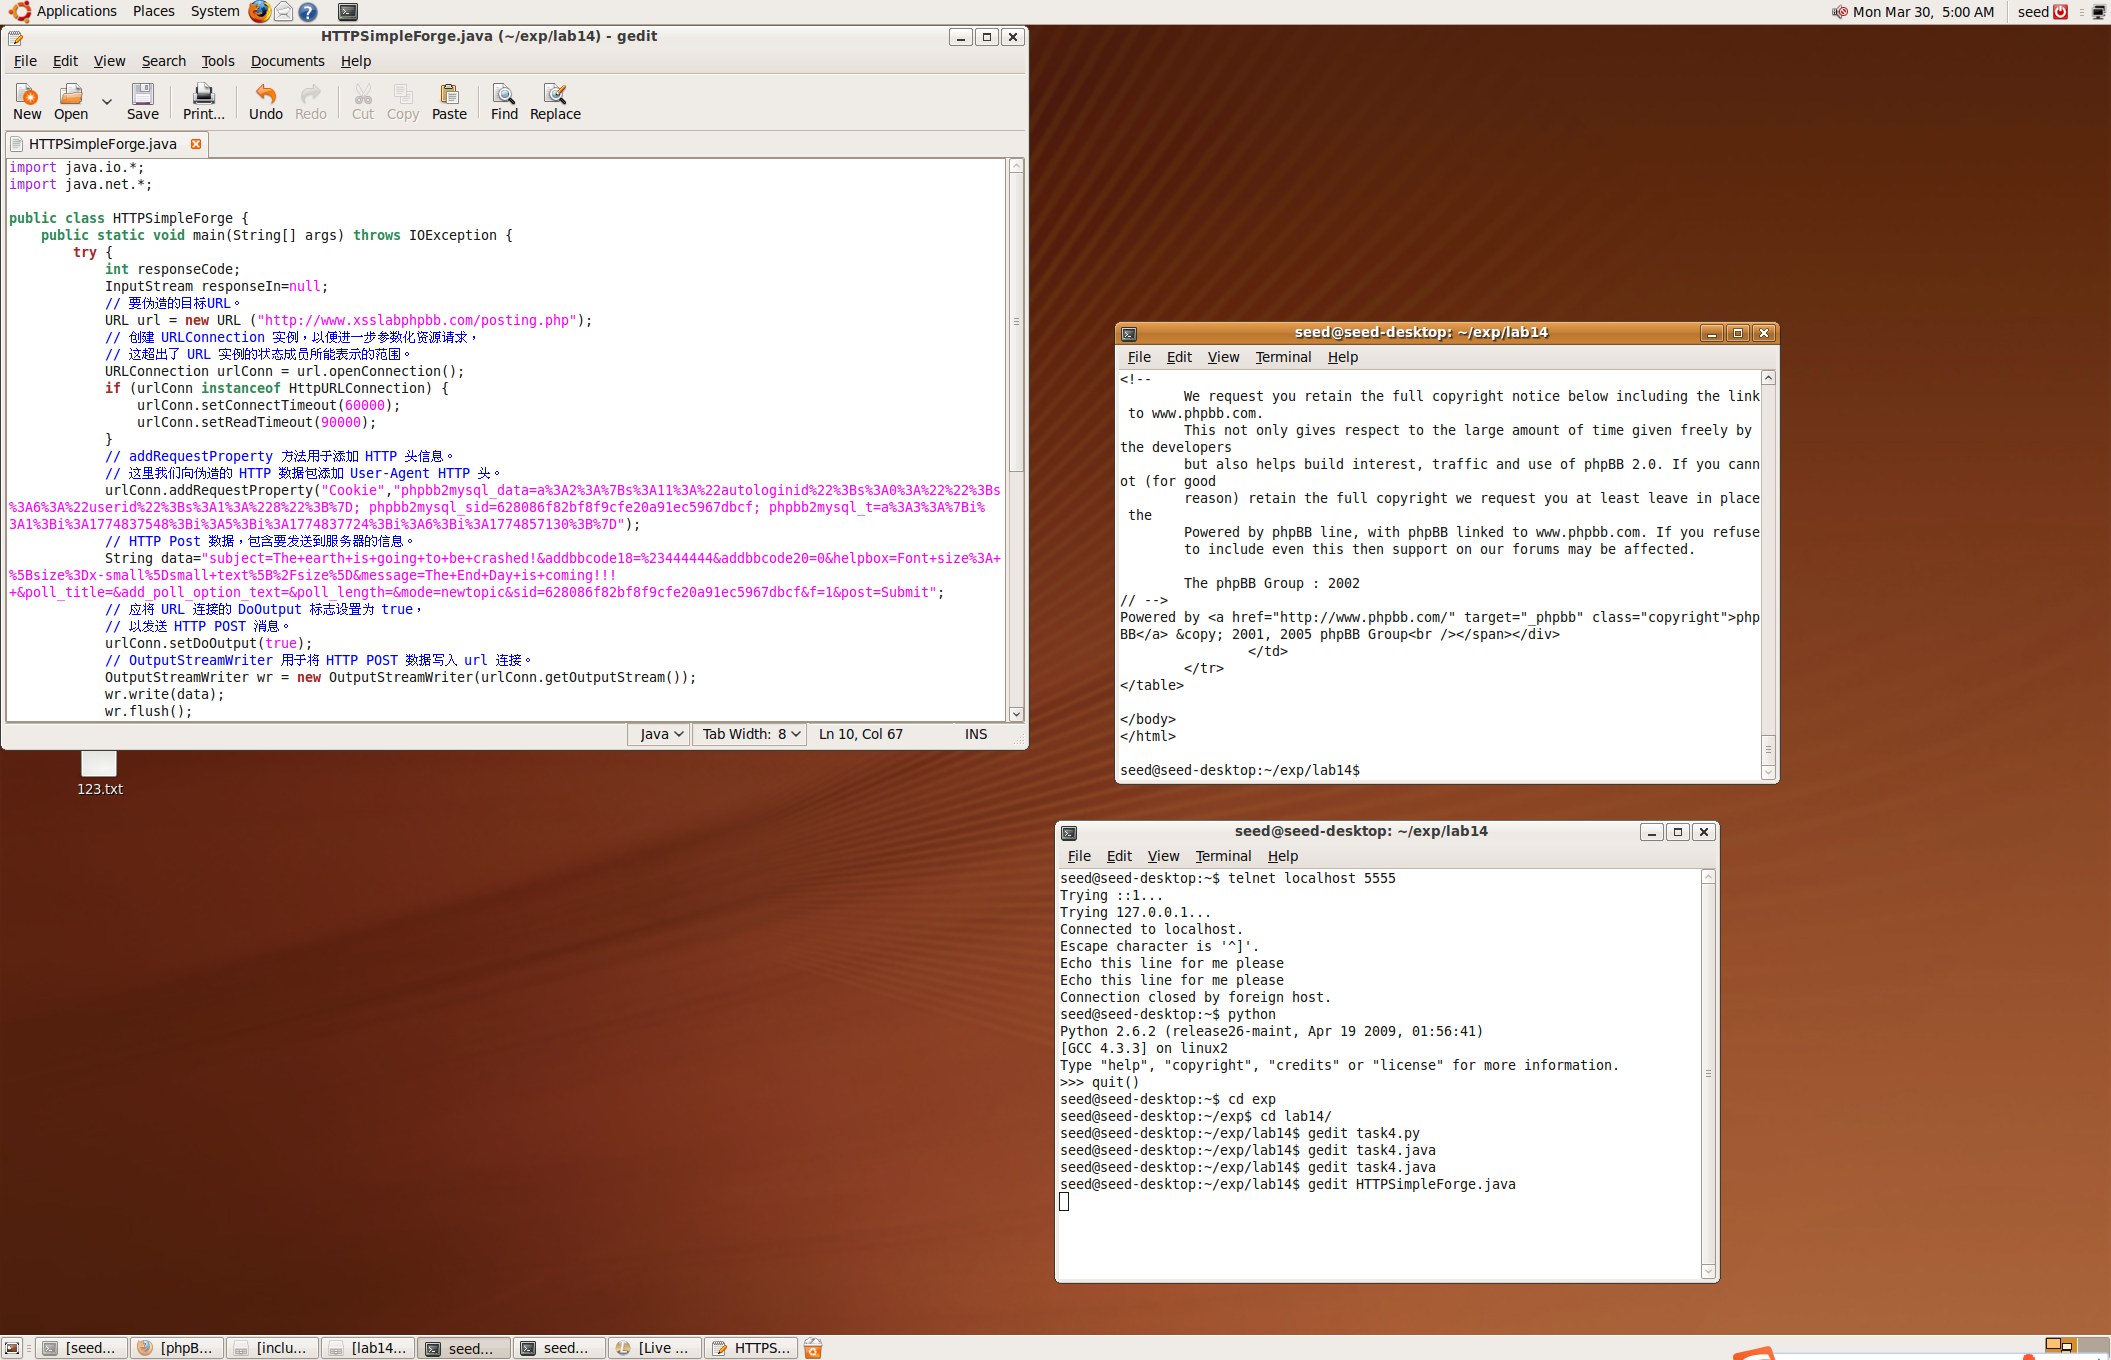Open the Search menu in gedit
Image resolution: width=2111 pixels, height=1360 pixels.
pos(163,61)
